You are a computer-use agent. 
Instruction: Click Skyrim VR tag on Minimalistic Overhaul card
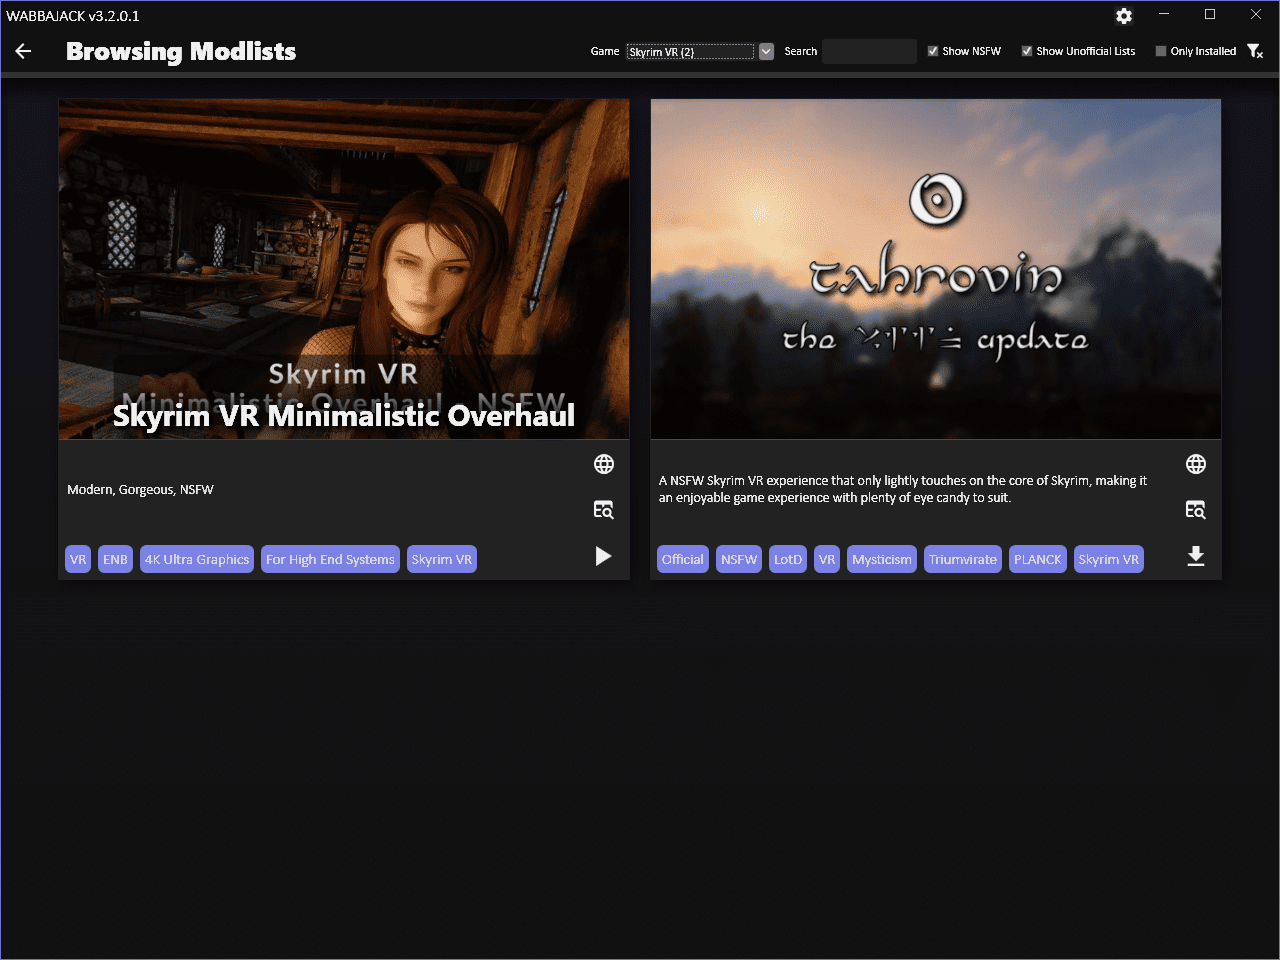click(441, 559)
